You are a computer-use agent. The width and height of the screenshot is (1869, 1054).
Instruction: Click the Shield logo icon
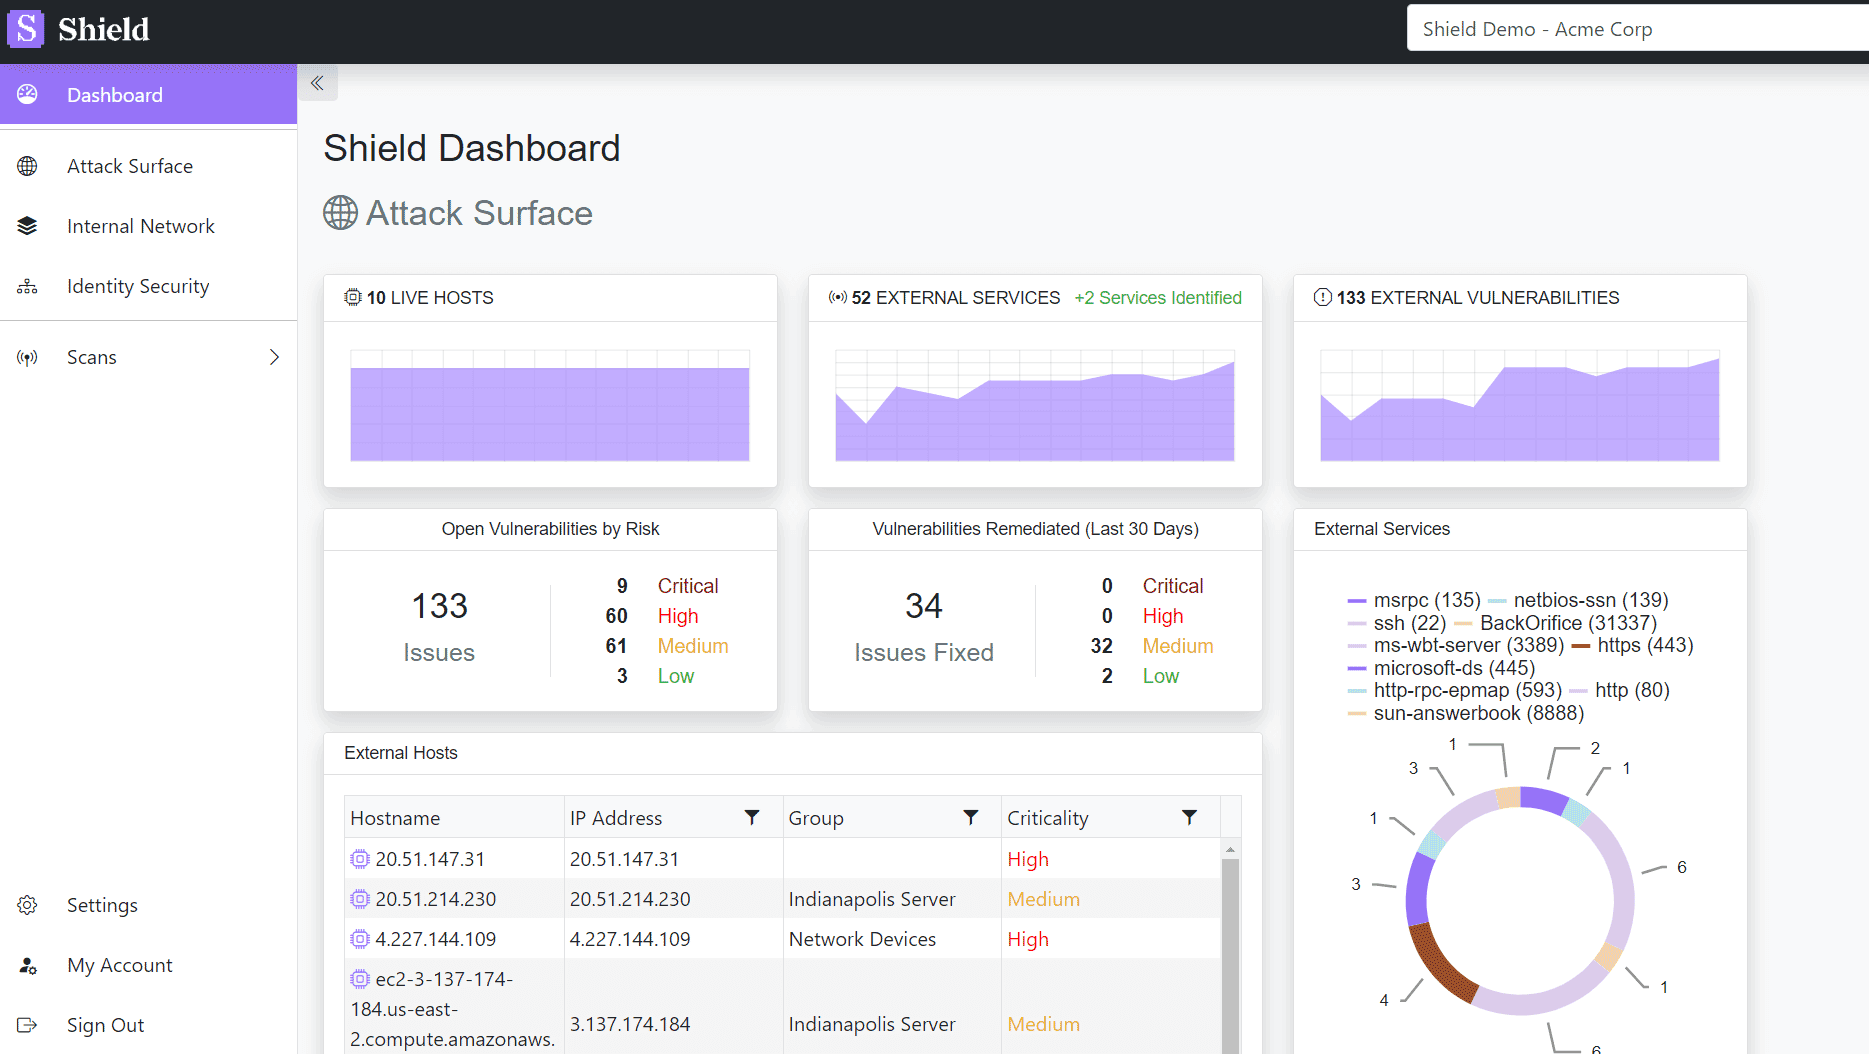click(26, 29)
